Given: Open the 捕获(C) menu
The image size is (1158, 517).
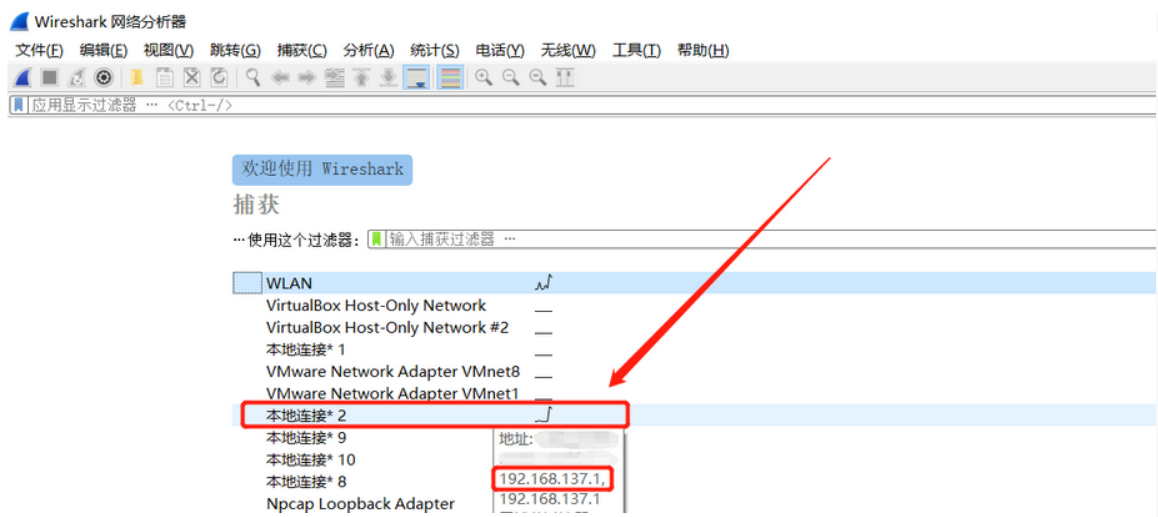Looking at the screenshot, I should (302, 50).
